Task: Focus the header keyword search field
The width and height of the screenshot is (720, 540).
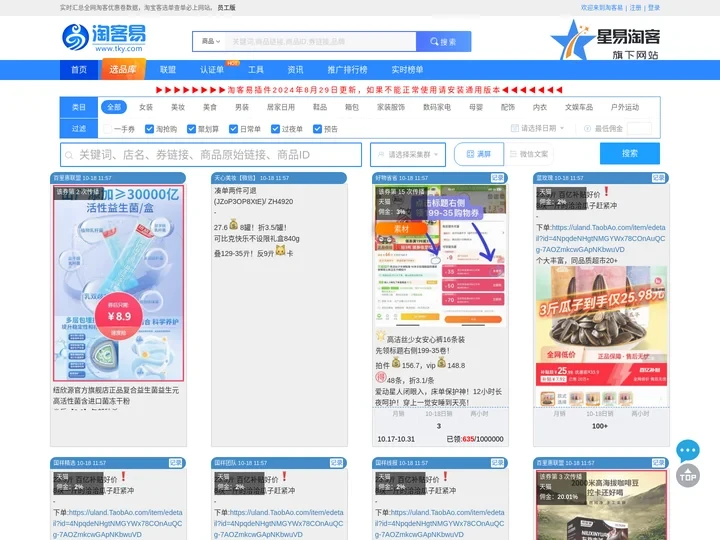Action: coord(321,42)
